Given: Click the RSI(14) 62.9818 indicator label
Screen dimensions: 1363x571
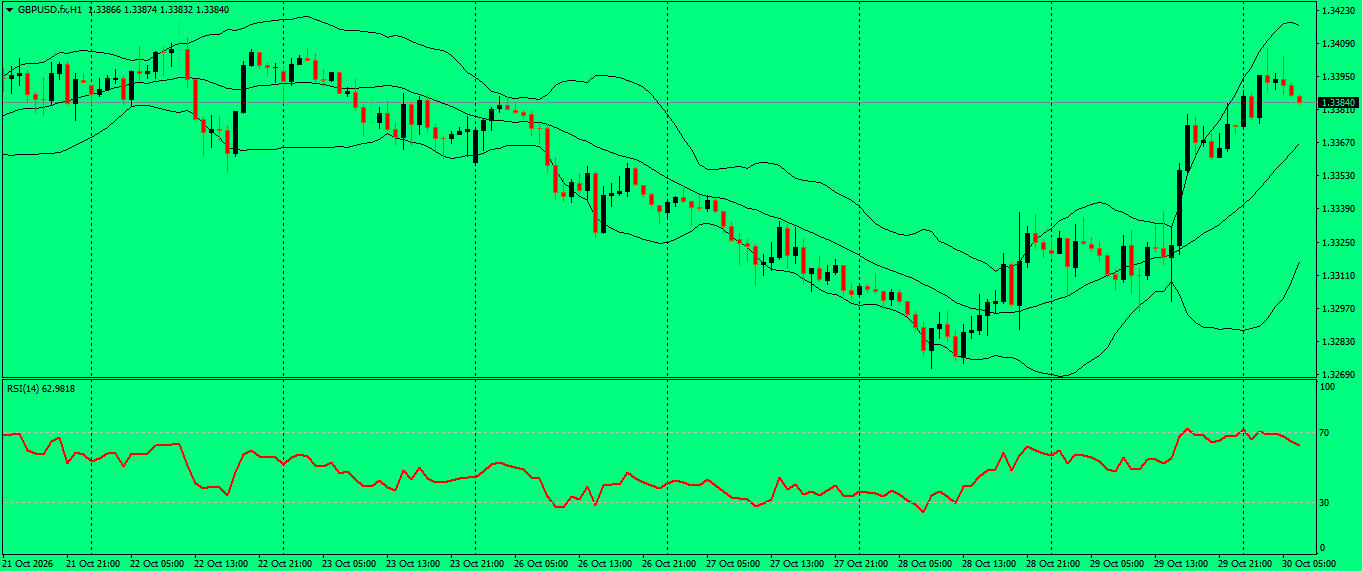Looking at the screenshot, I should coord(40,388).
